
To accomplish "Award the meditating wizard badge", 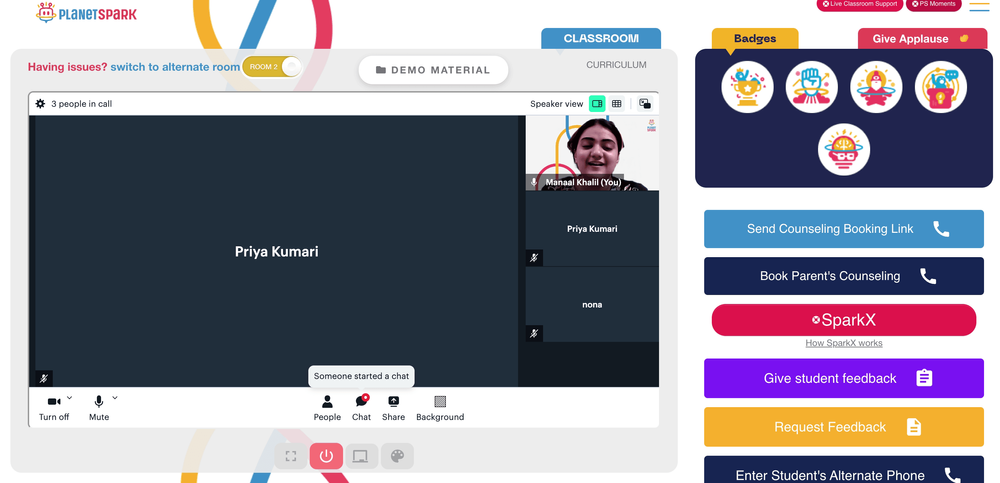I will (876, 87).
